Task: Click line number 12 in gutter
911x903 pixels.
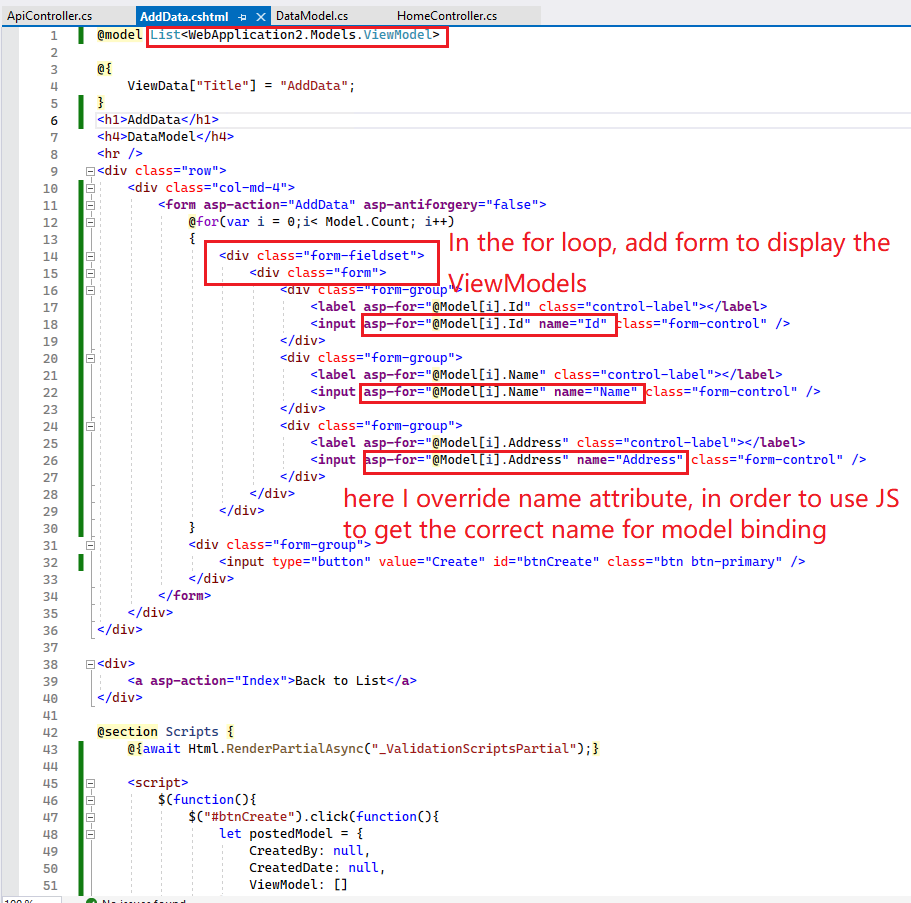Action: tap(51, 223)
